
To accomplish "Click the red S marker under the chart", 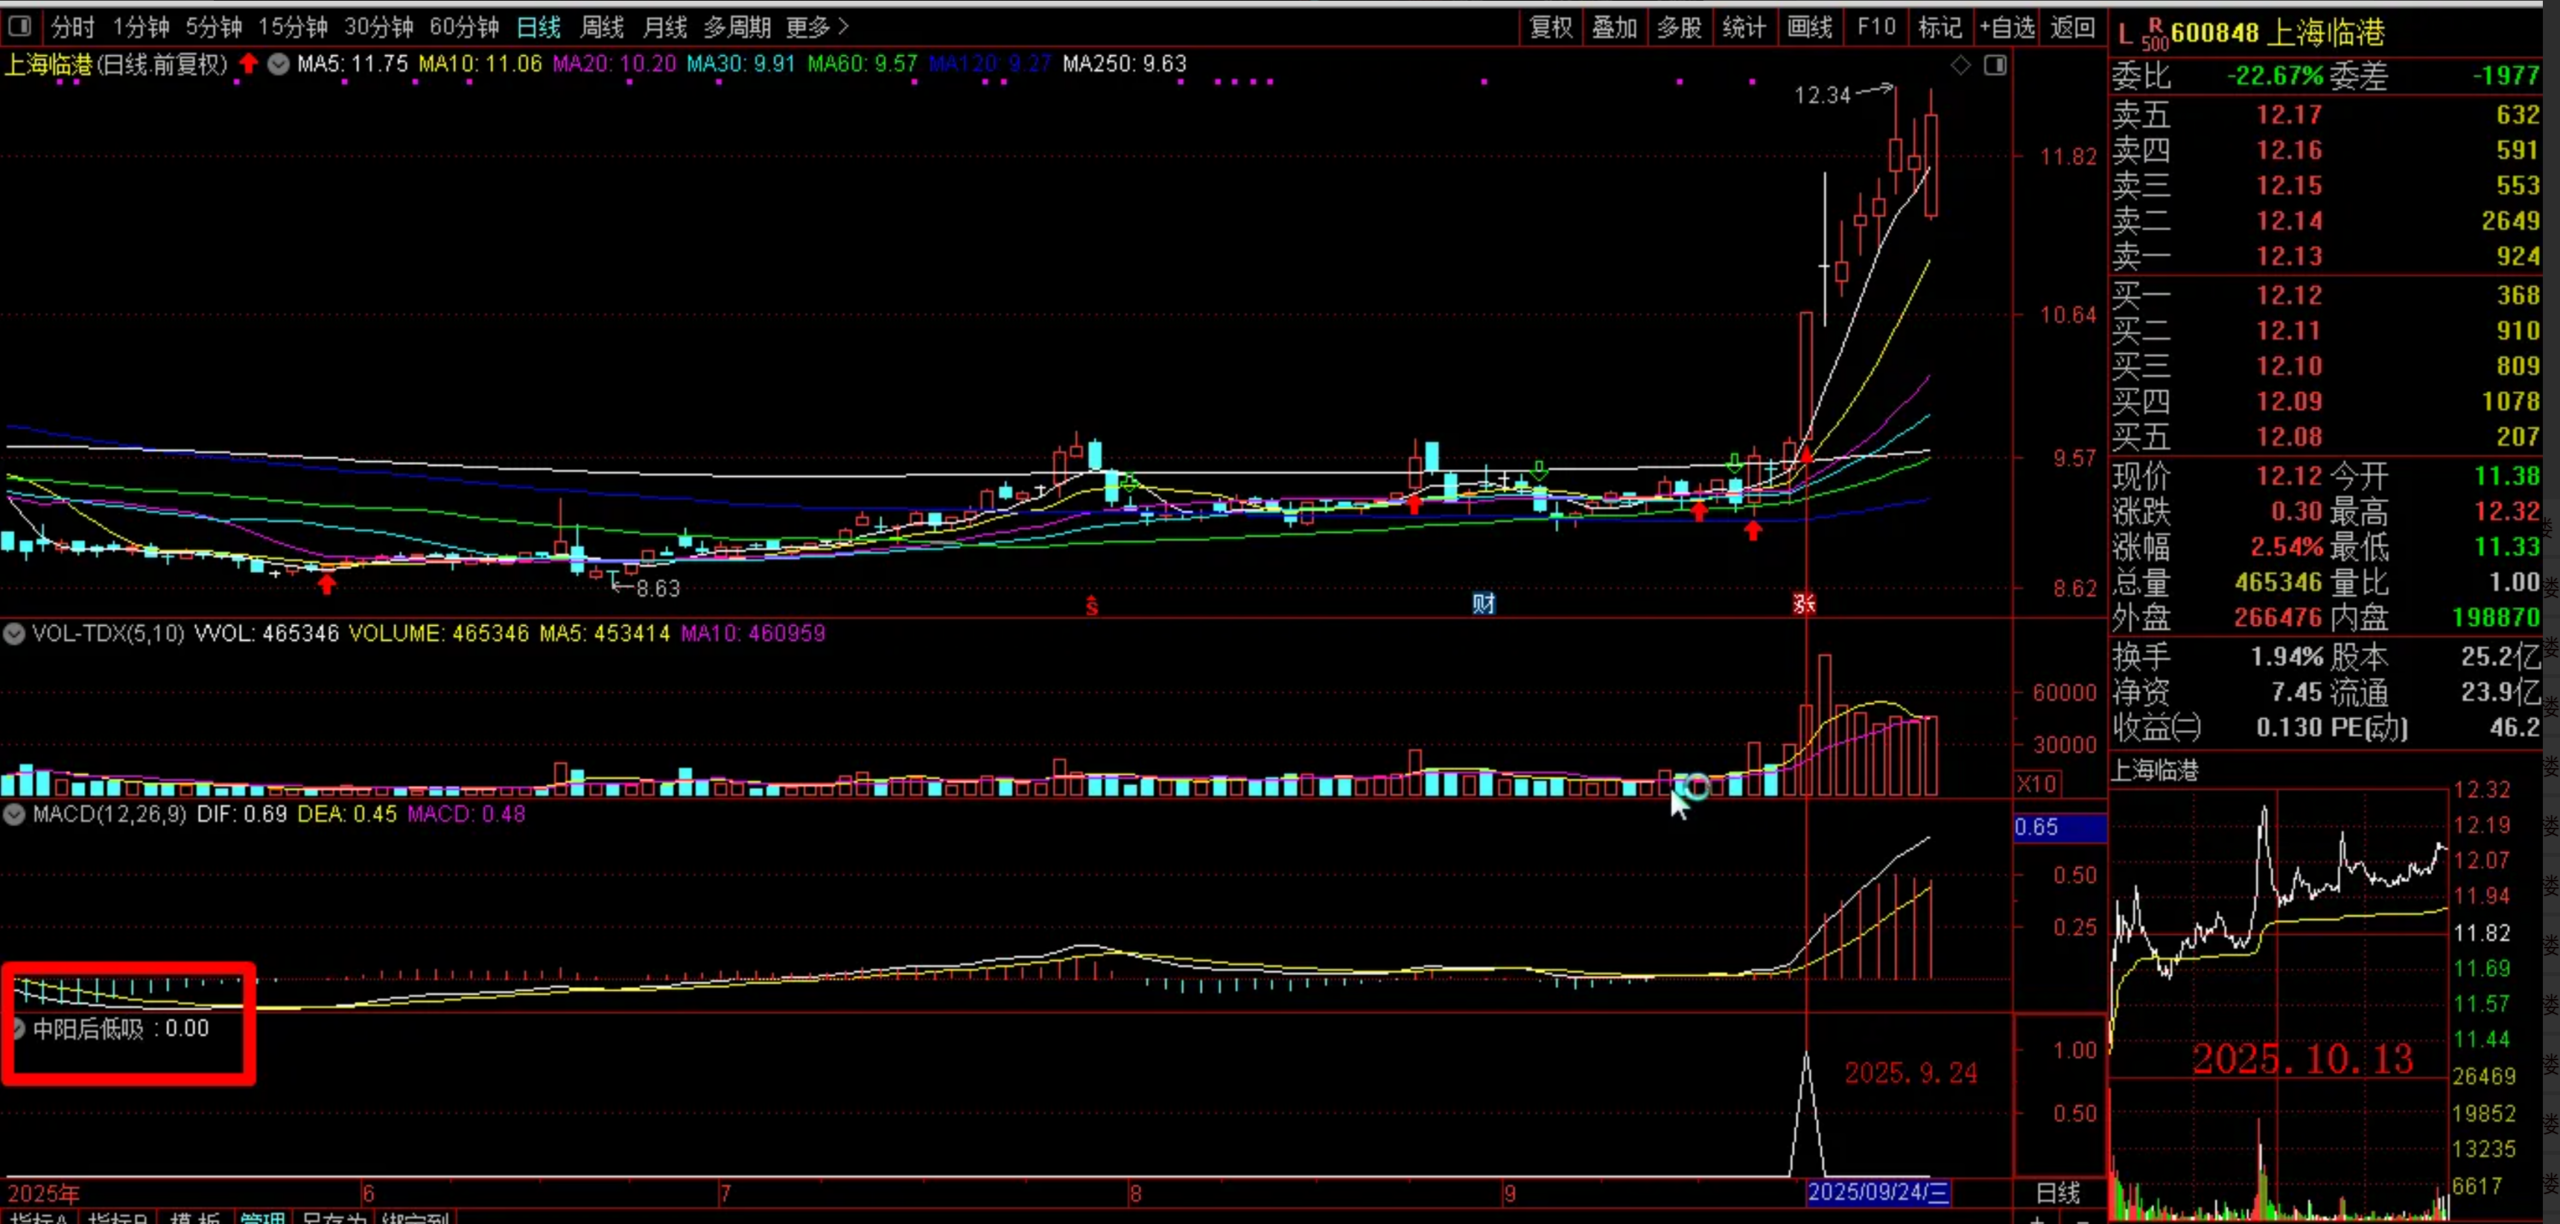I will [x=1092, y=605].
